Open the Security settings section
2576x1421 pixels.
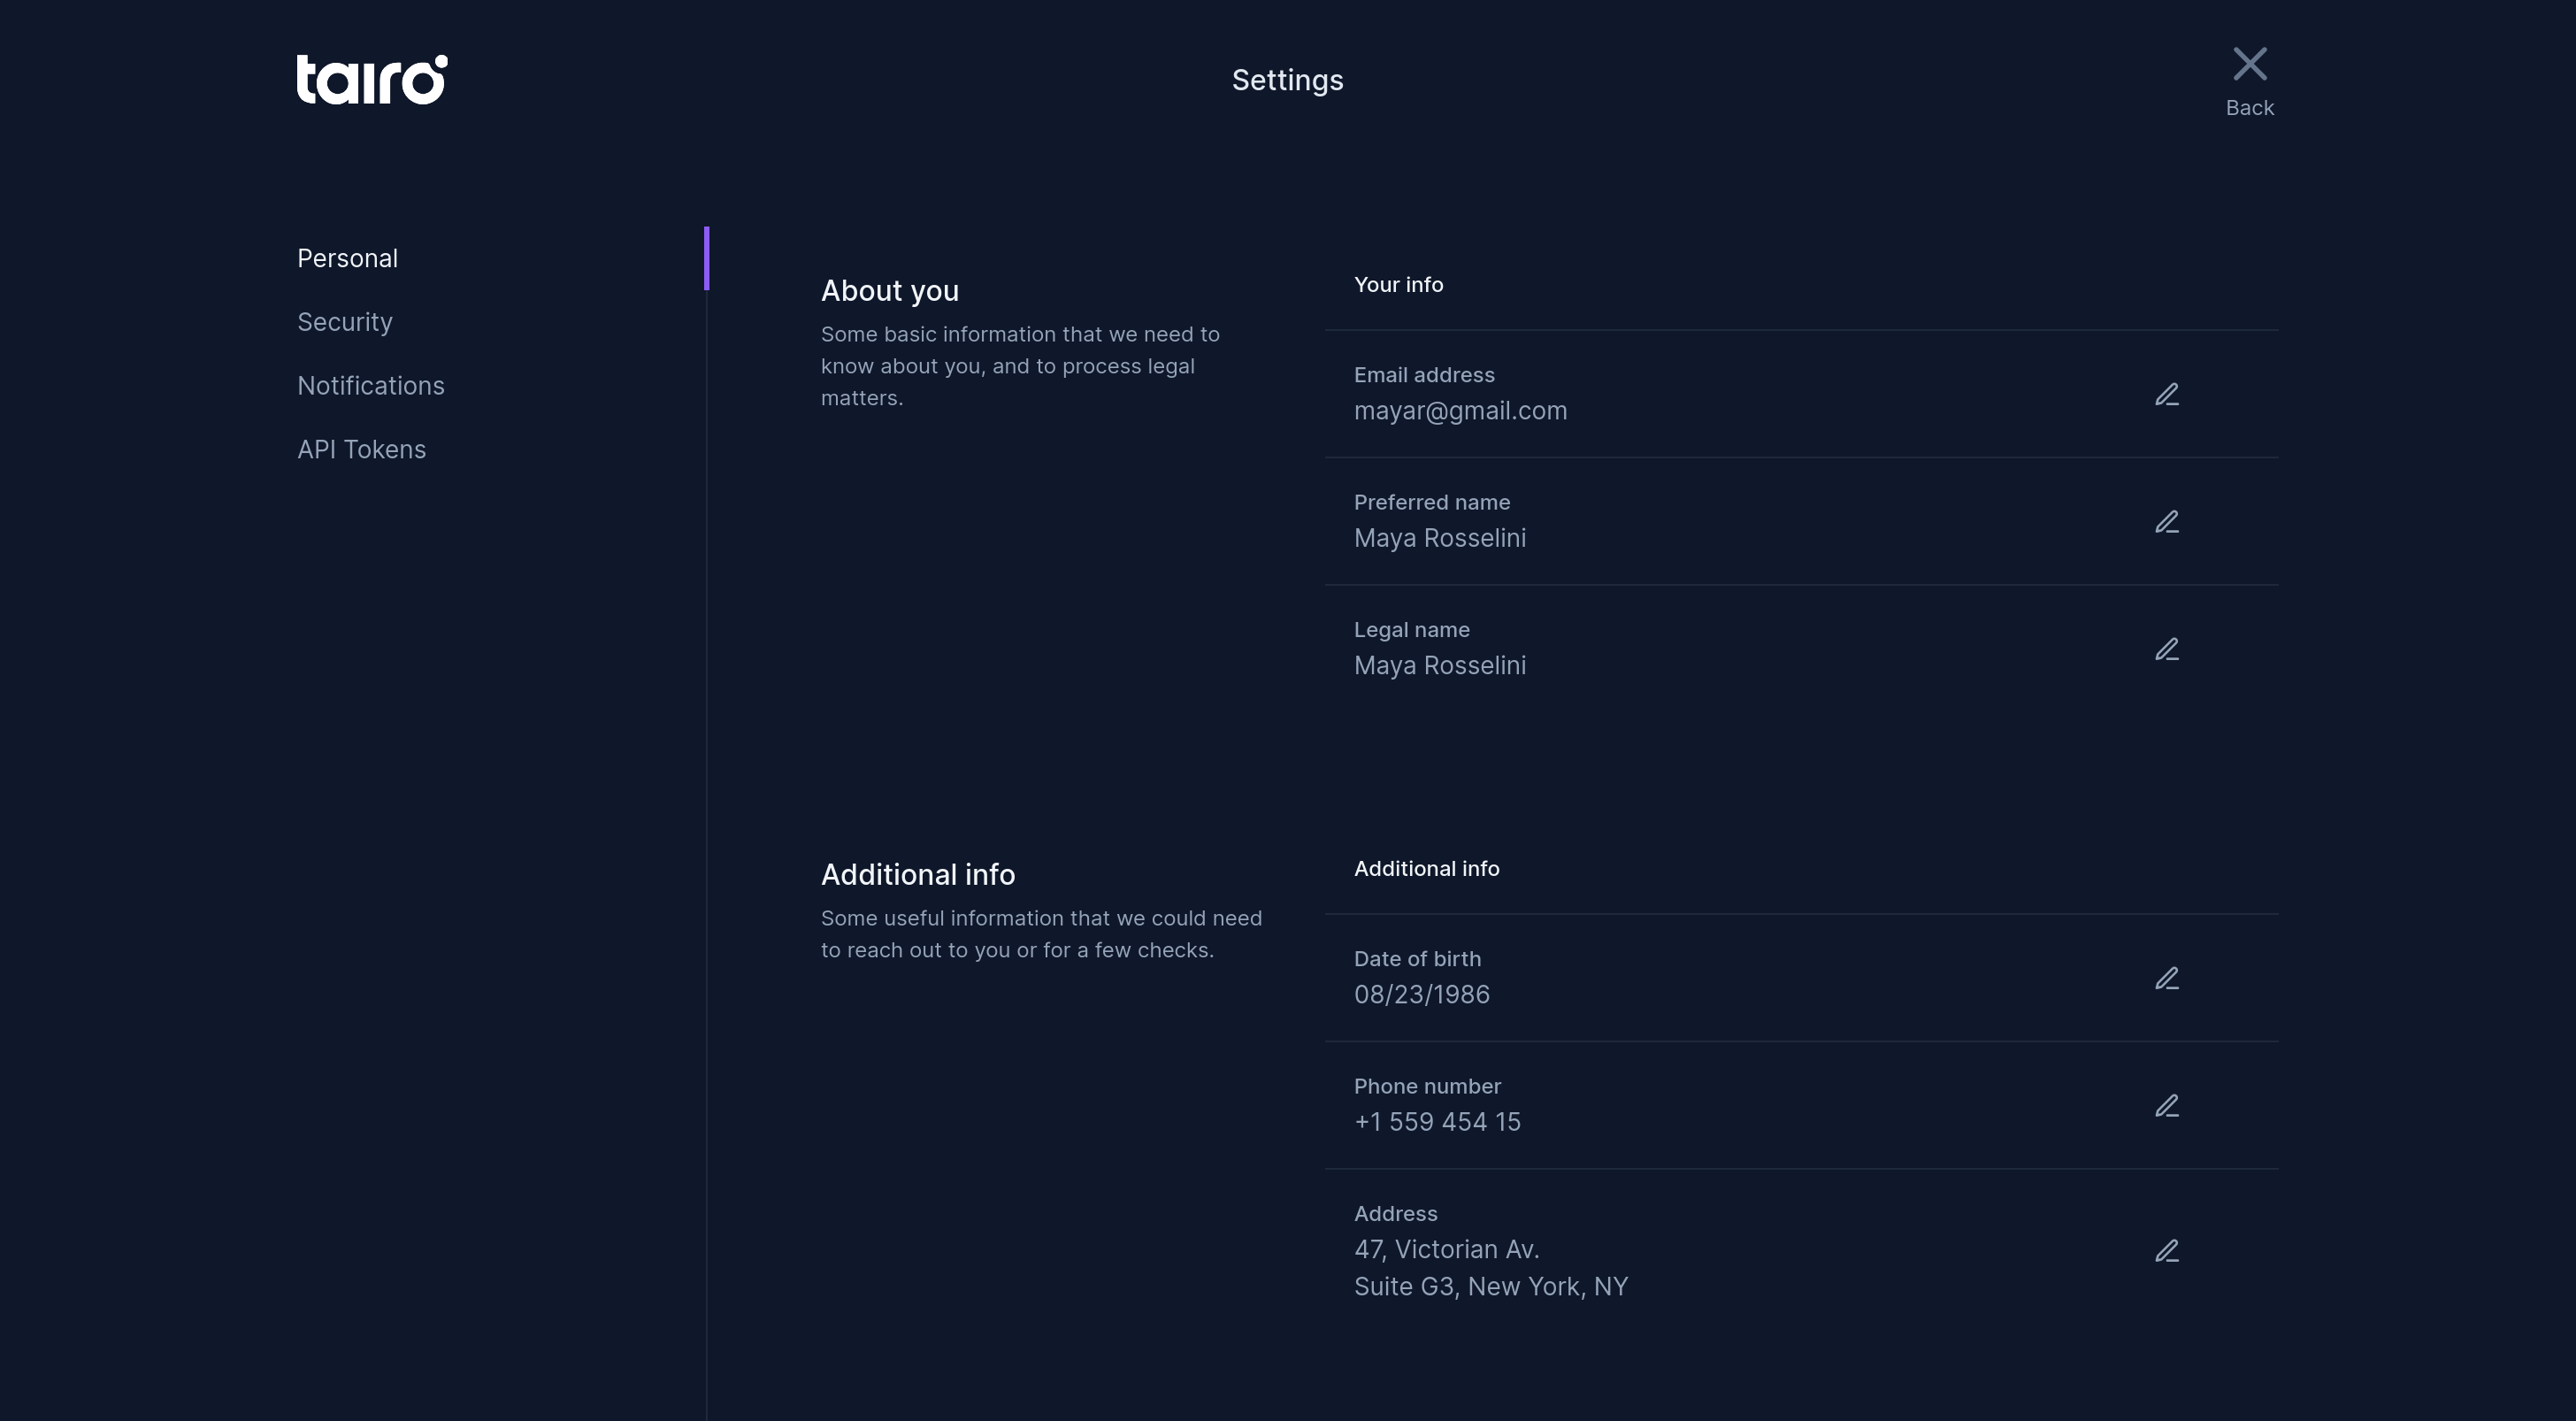(345, 322)
